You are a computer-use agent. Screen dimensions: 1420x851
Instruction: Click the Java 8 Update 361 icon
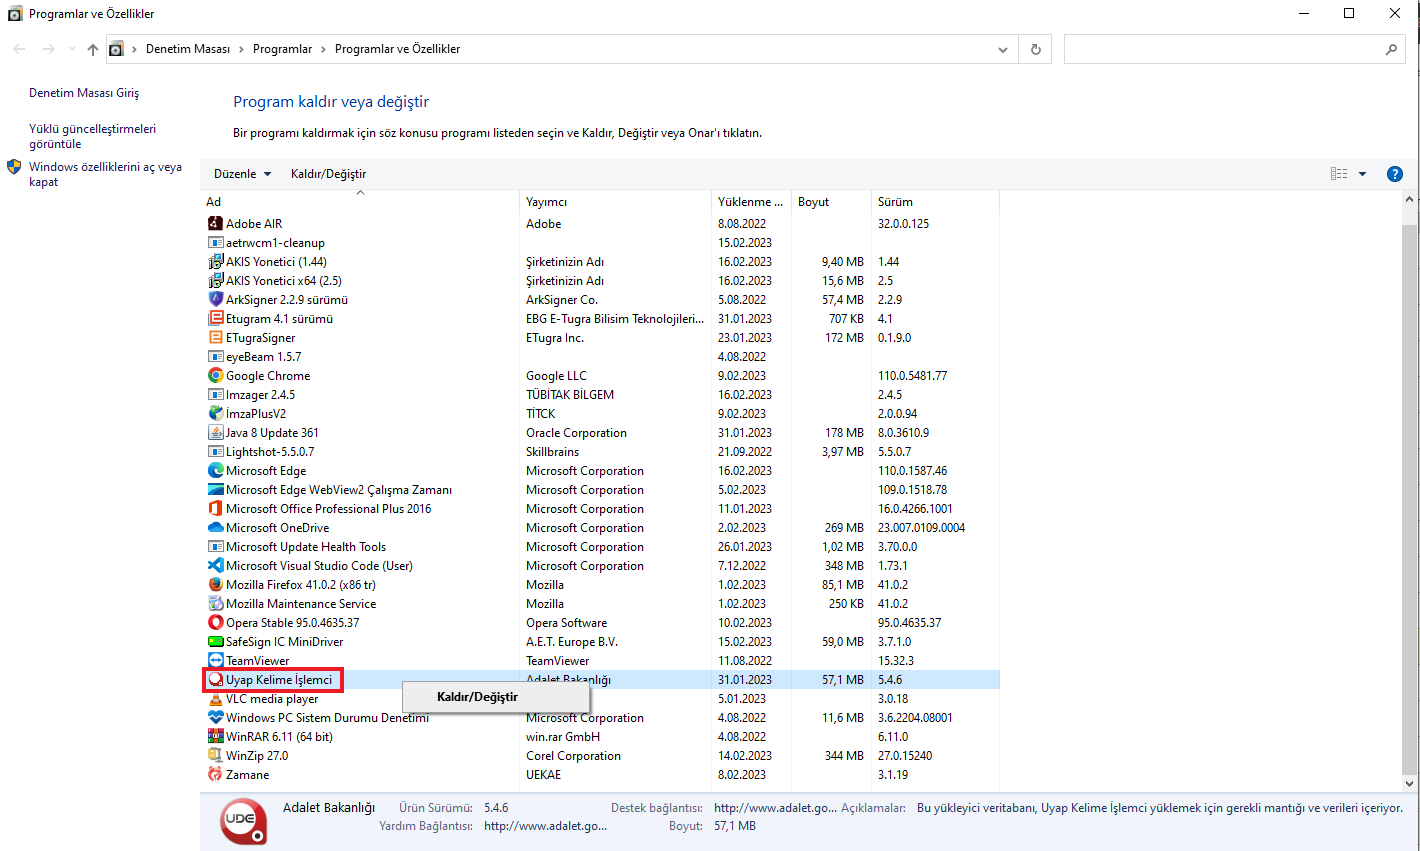[x=215, y=433]
